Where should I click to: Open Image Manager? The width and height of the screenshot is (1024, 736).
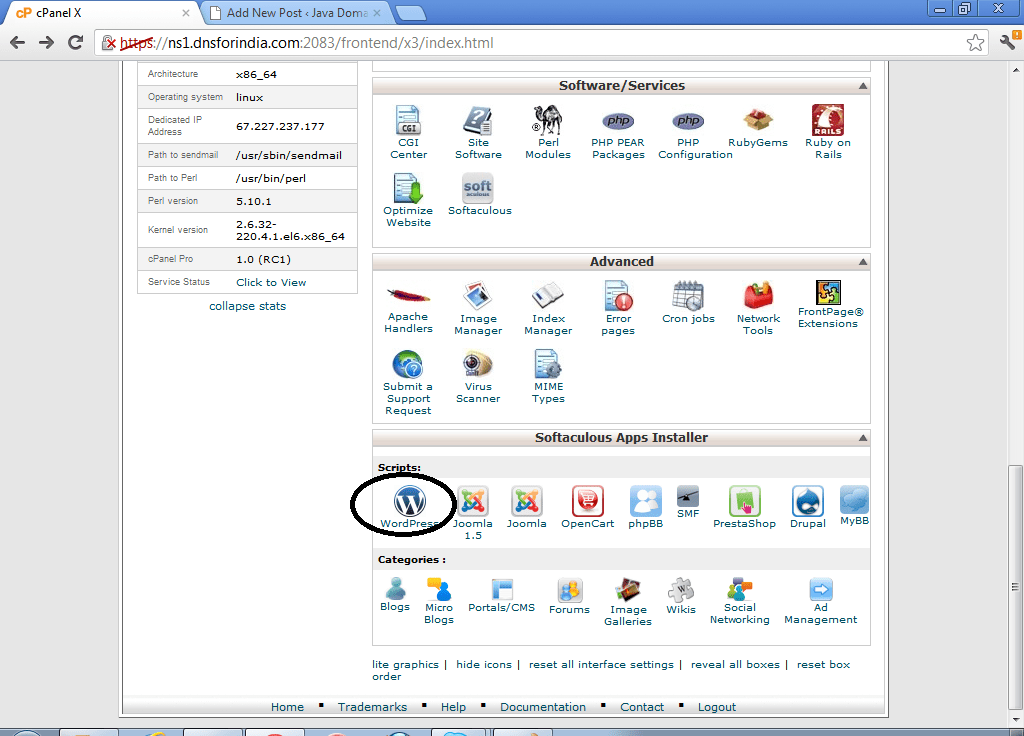tap(478, 308)
